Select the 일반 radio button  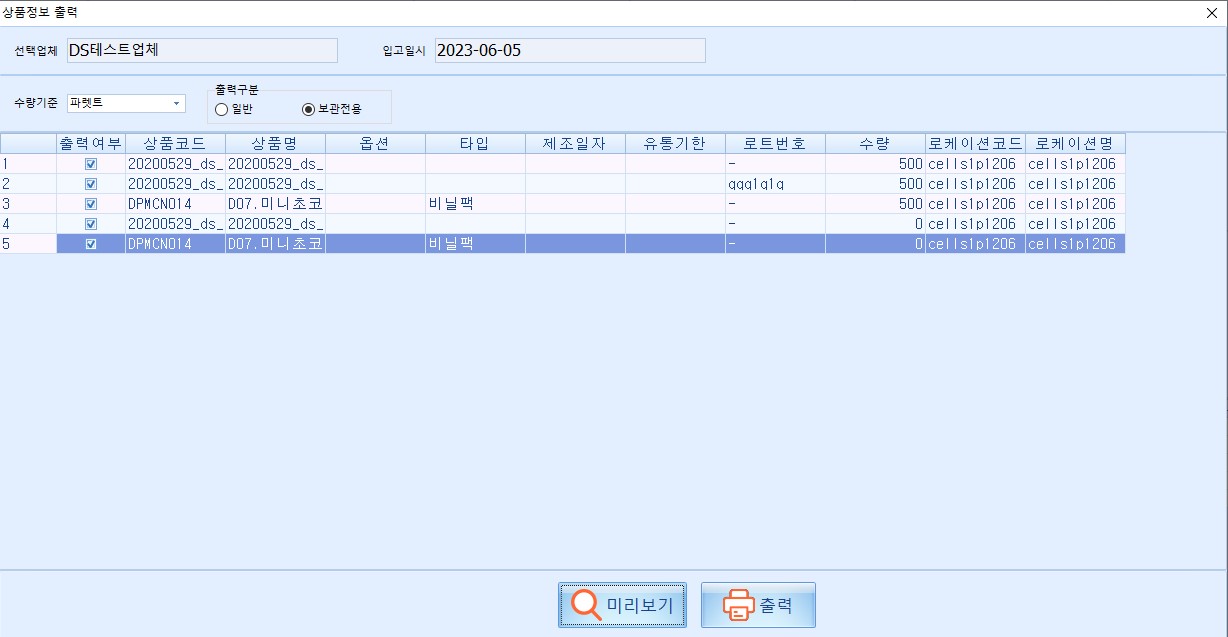222,109
